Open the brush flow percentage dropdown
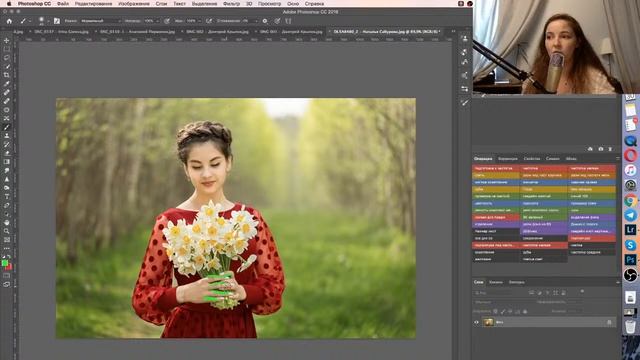This screenshot has height=360, width=640. point(194,21)
